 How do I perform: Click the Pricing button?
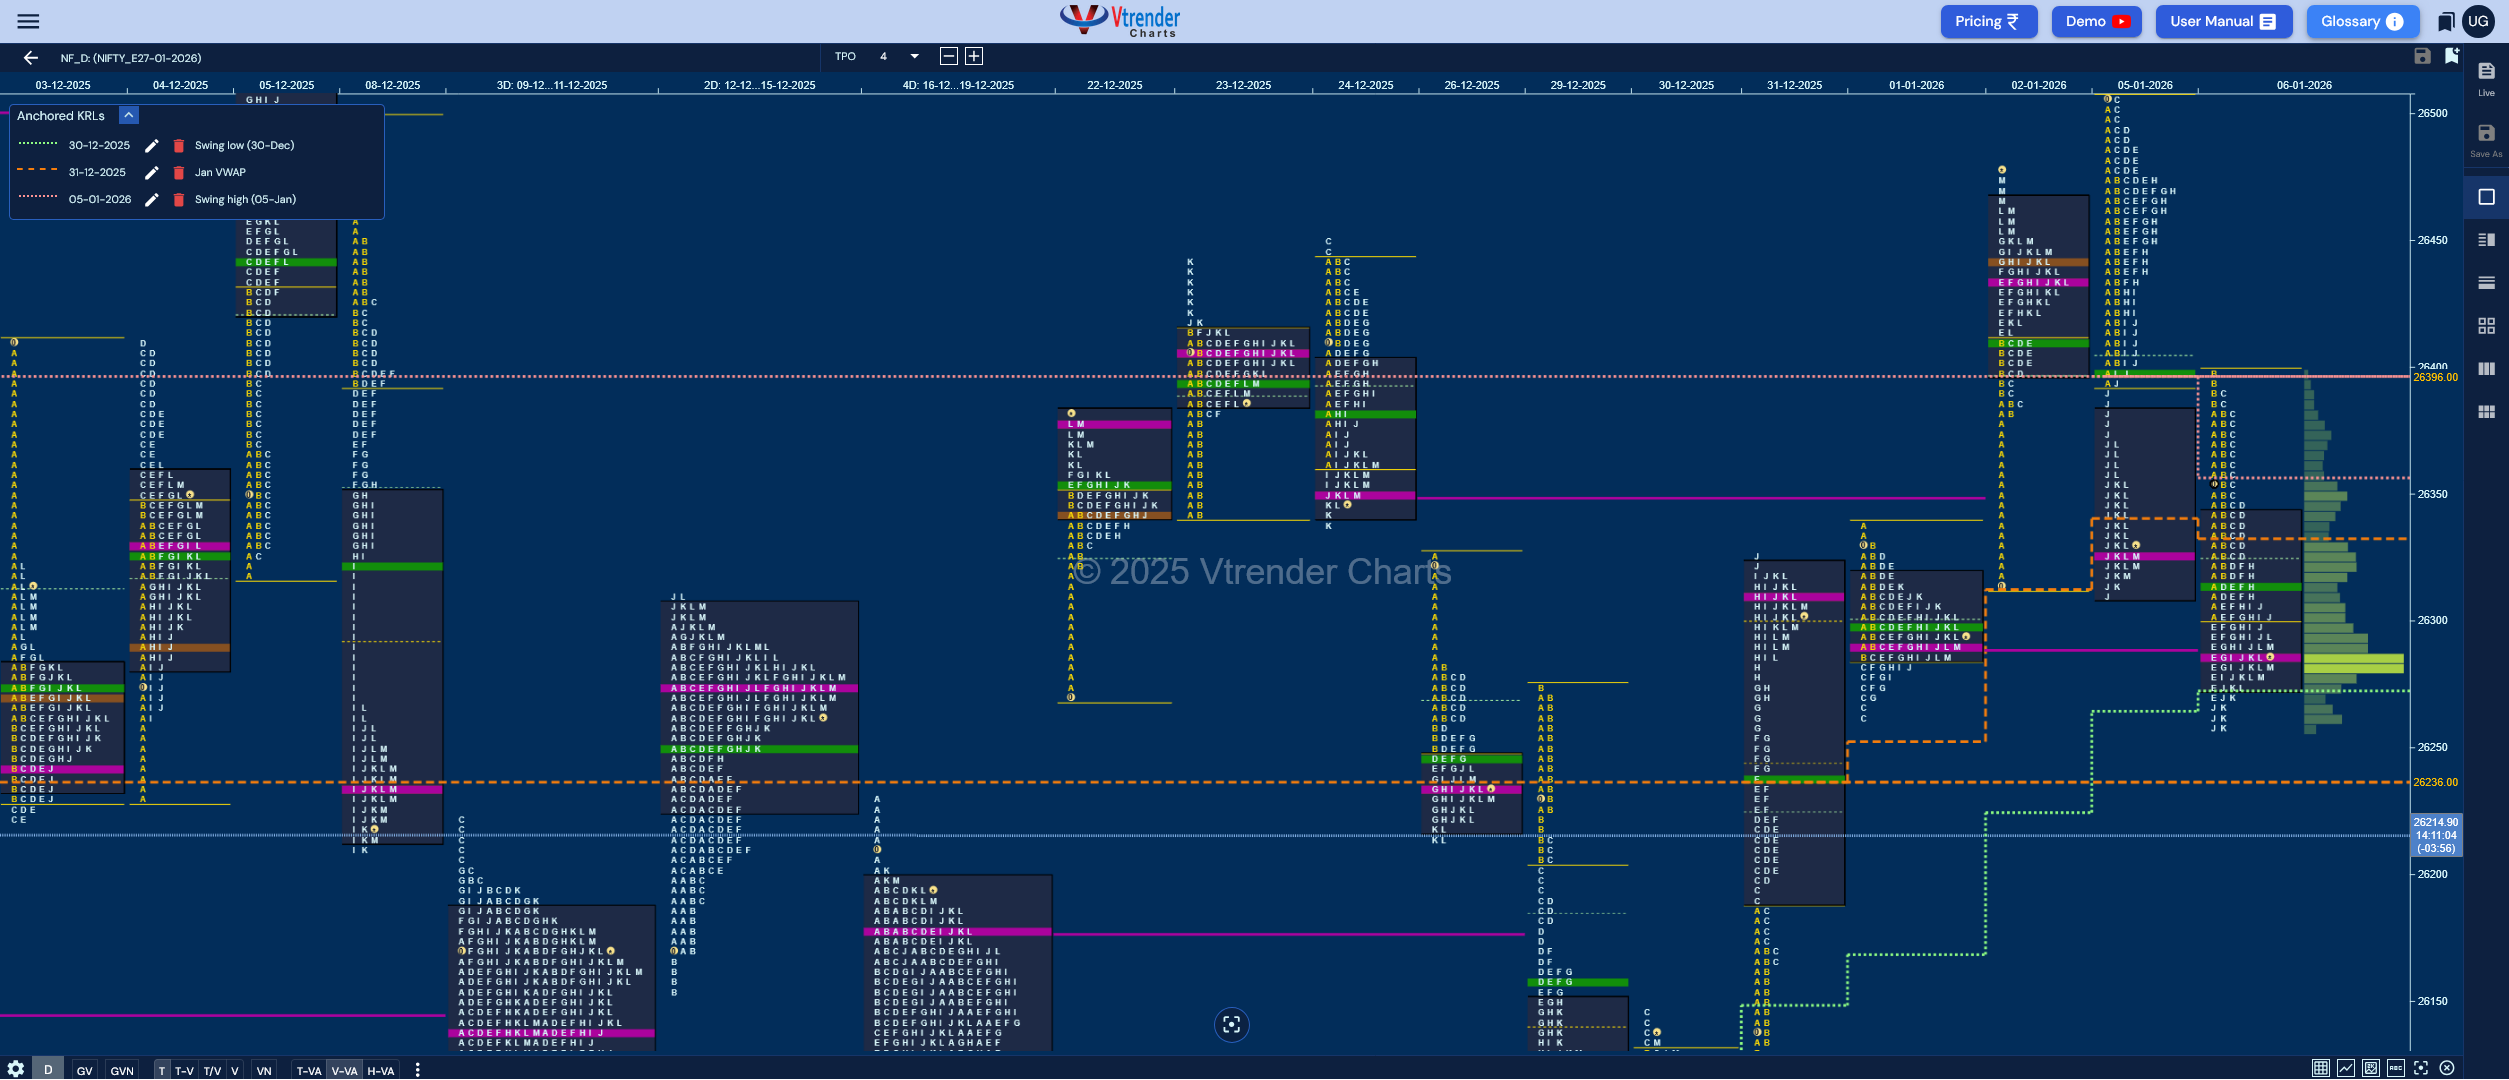[x=1988, y=21]
